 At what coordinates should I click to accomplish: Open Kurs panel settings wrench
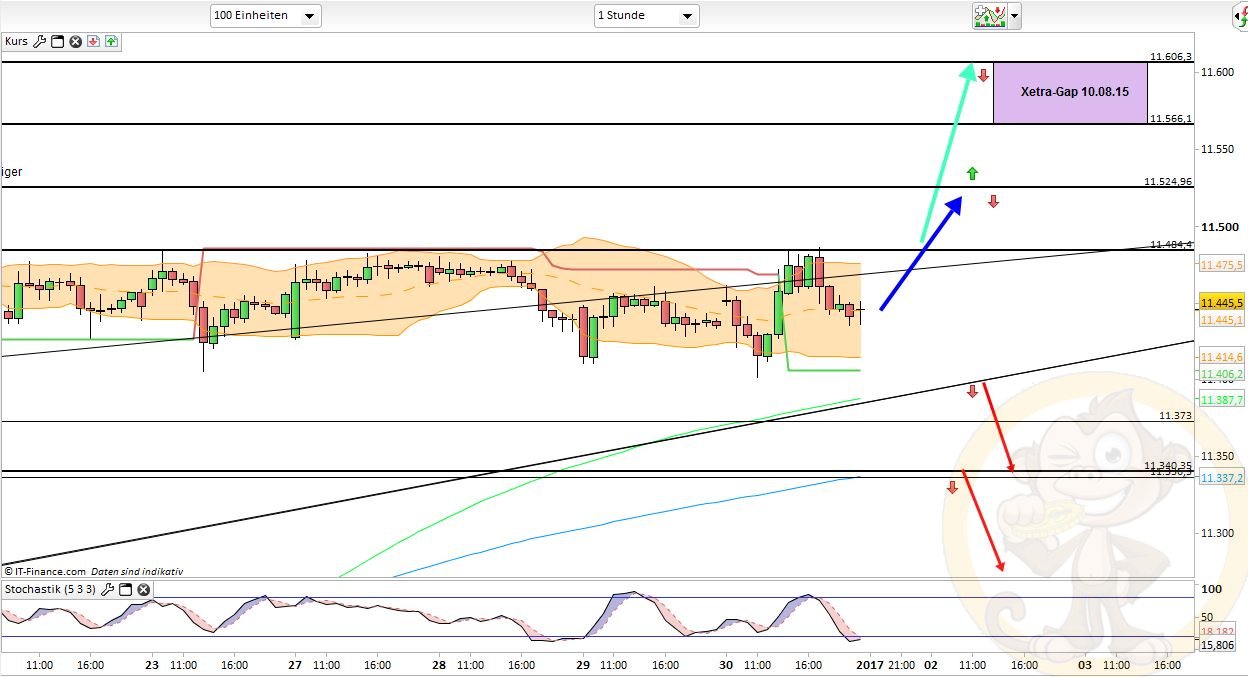click(40, 42)
